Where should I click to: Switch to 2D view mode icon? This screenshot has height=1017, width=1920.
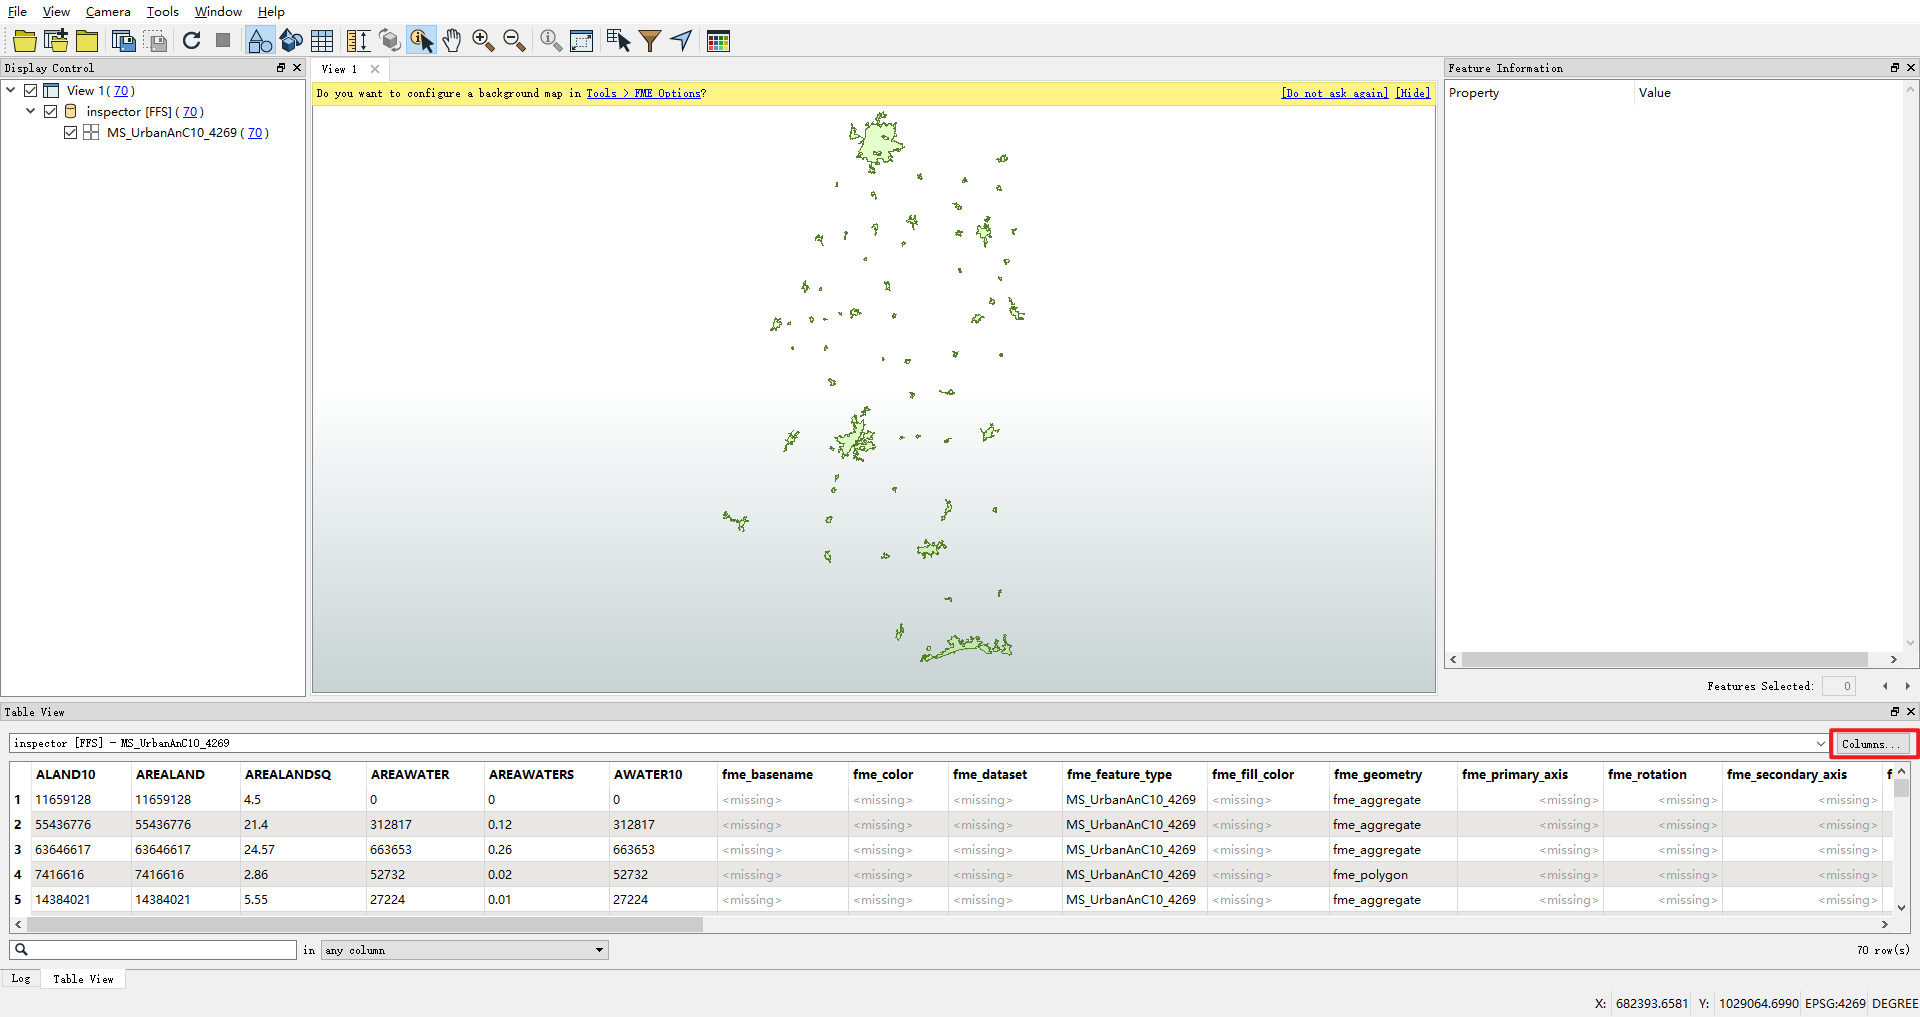pos(259,41)
